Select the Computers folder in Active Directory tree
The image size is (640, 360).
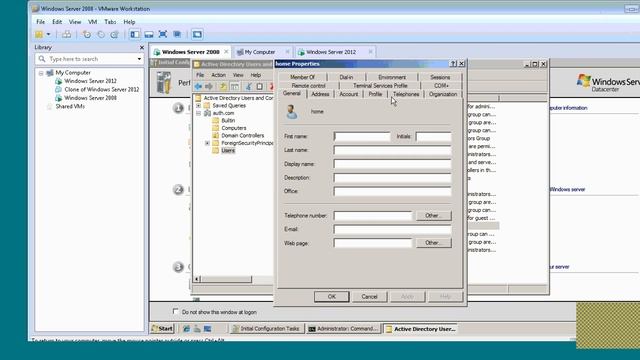[234, 128]
